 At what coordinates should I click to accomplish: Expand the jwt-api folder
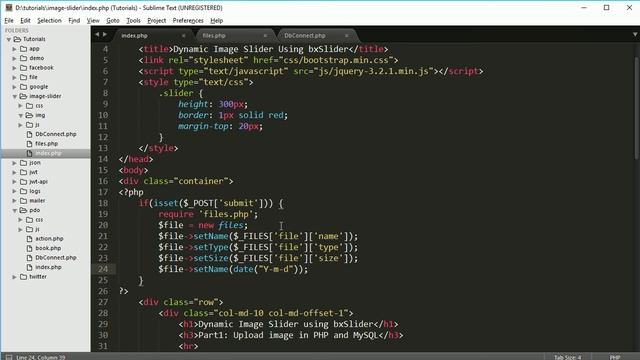tap(15, 182)
